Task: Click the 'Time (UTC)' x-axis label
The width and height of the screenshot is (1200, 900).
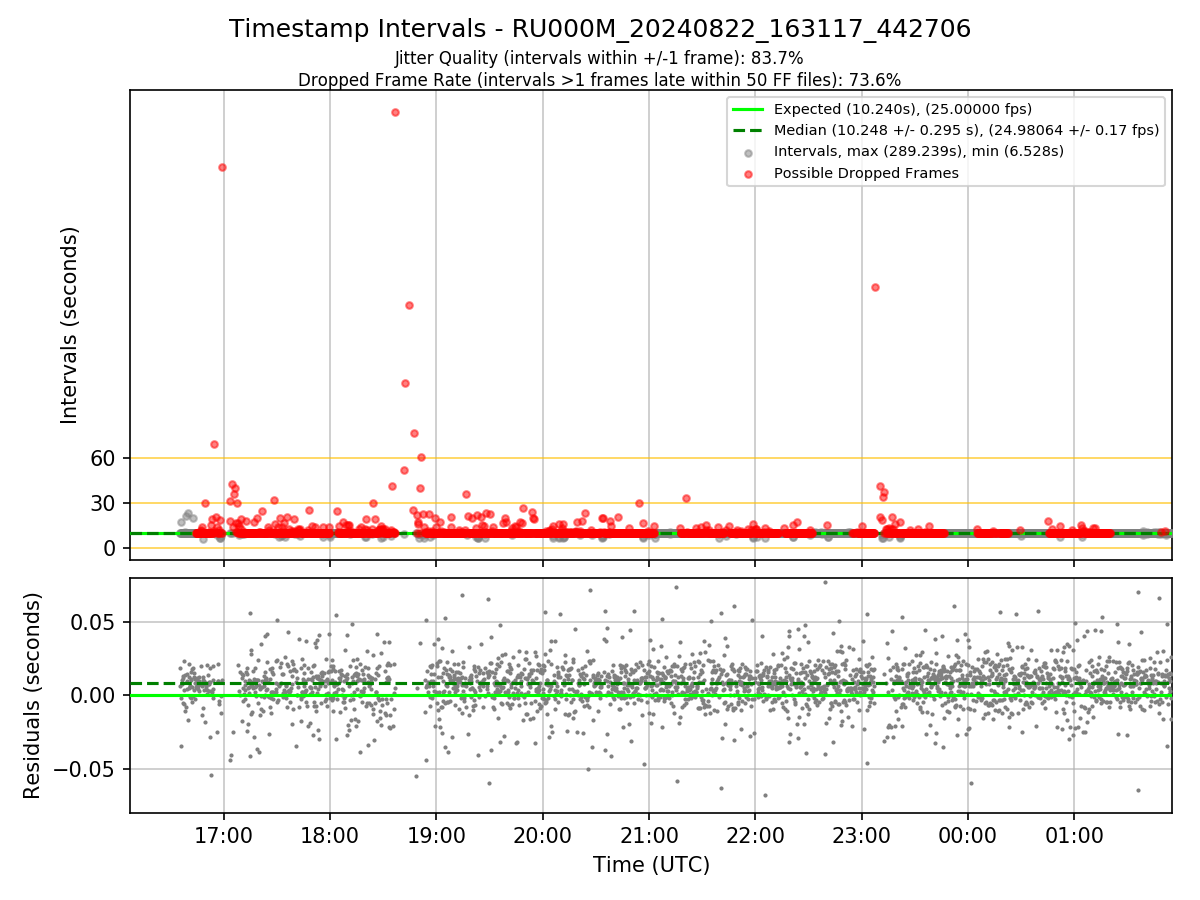Action: pos(651,864)
